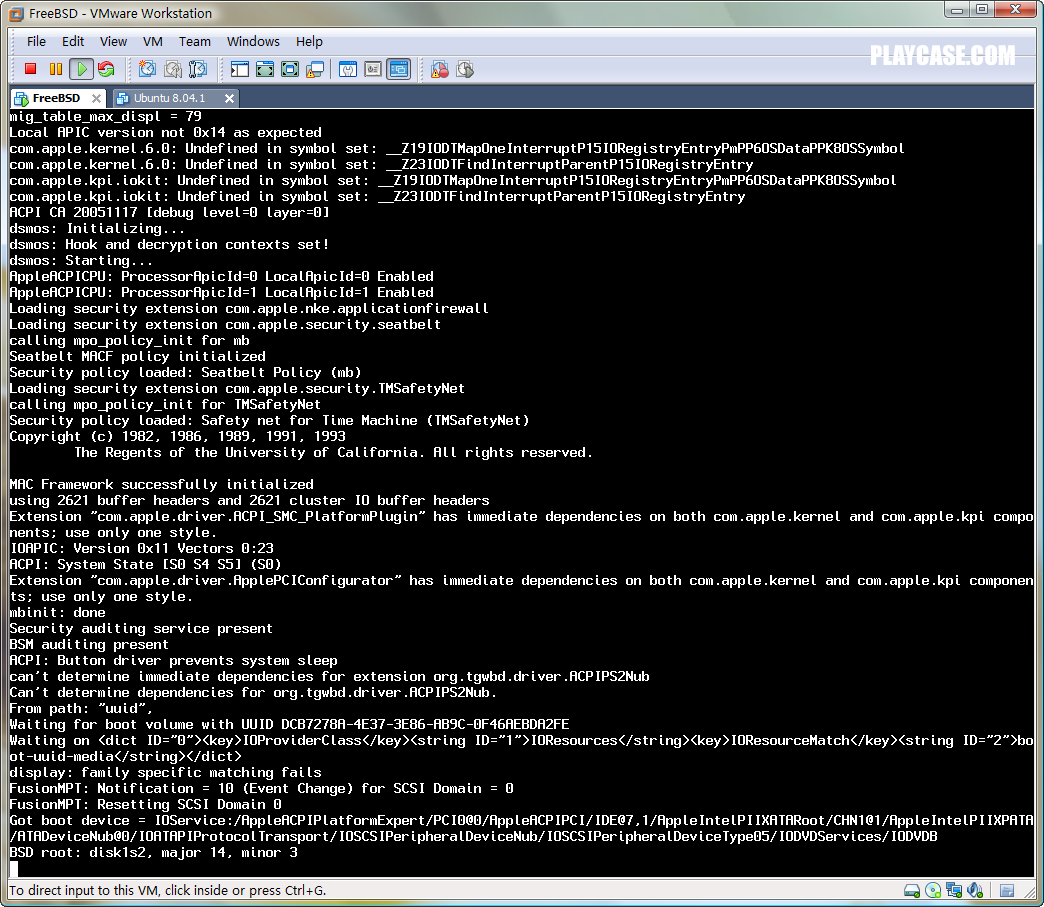Click the replay recording icon

[x=465, y=69]
